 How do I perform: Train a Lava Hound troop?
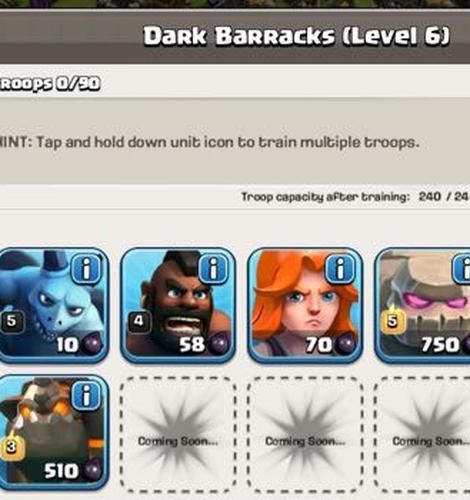click(53, 432)
